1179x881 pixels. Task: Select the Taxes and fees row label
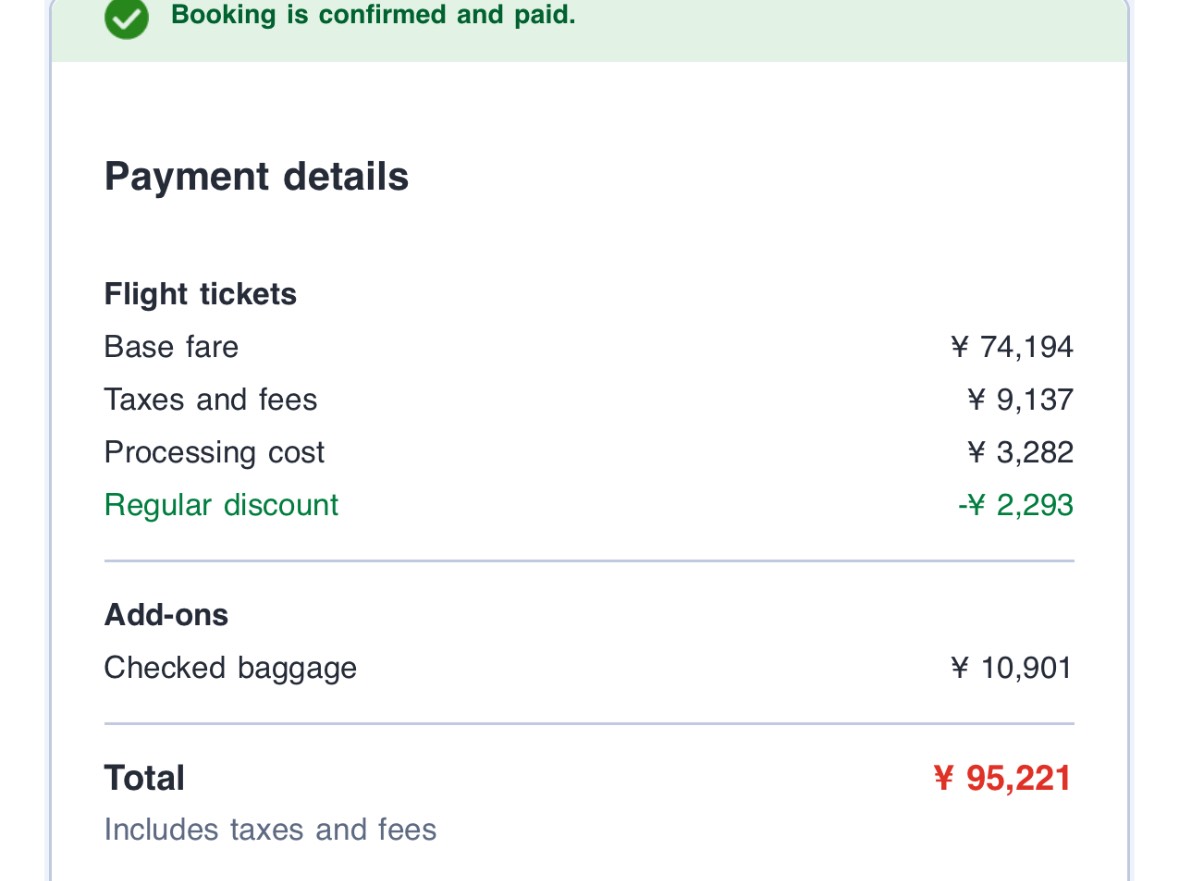coord(210,400)
